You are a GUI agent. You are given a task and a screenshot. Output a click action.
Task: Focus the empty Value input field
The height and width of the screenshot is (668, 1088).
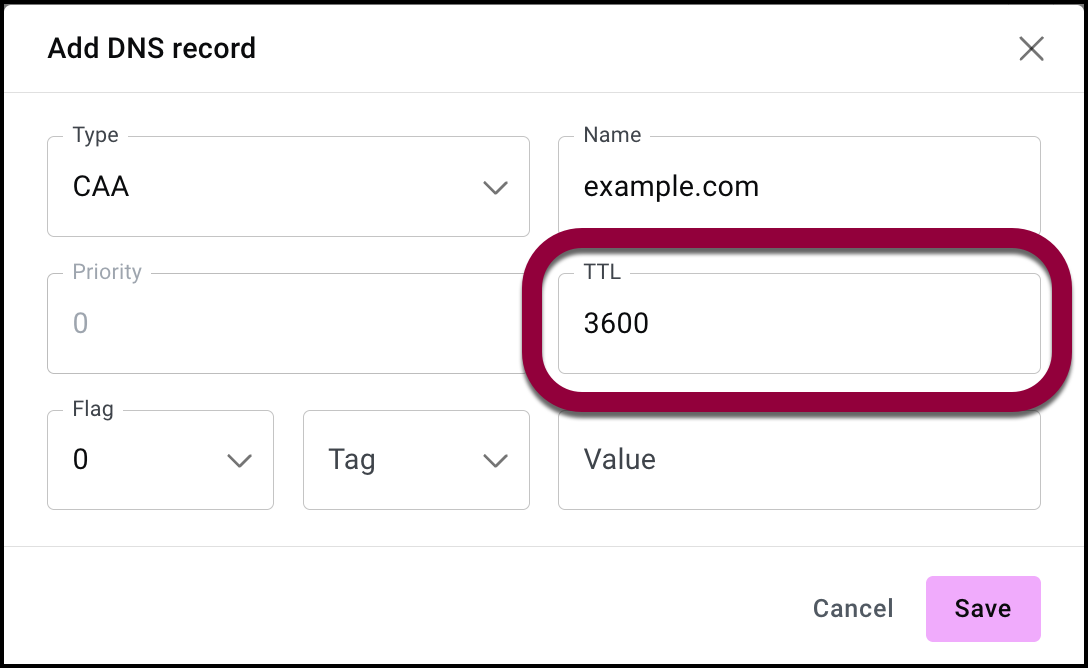(x=798, y=460)
